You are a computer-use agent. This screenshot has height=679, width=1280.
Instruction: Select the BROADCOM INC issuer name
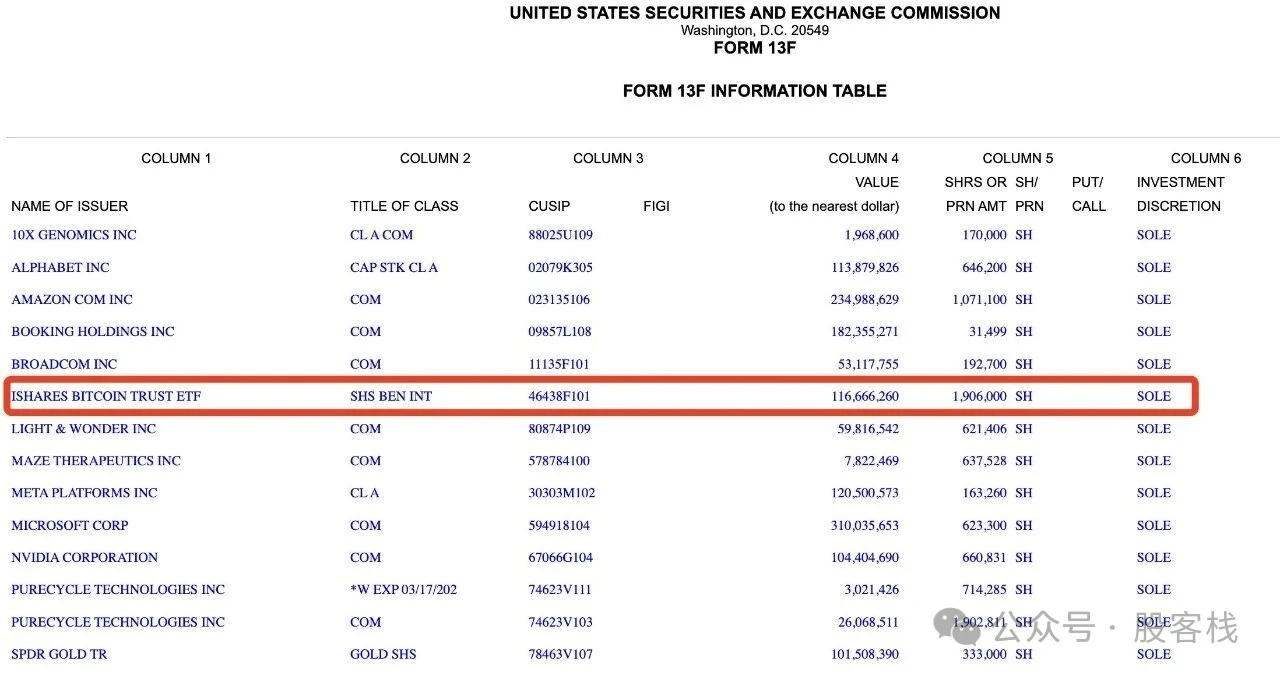[64, 364]
